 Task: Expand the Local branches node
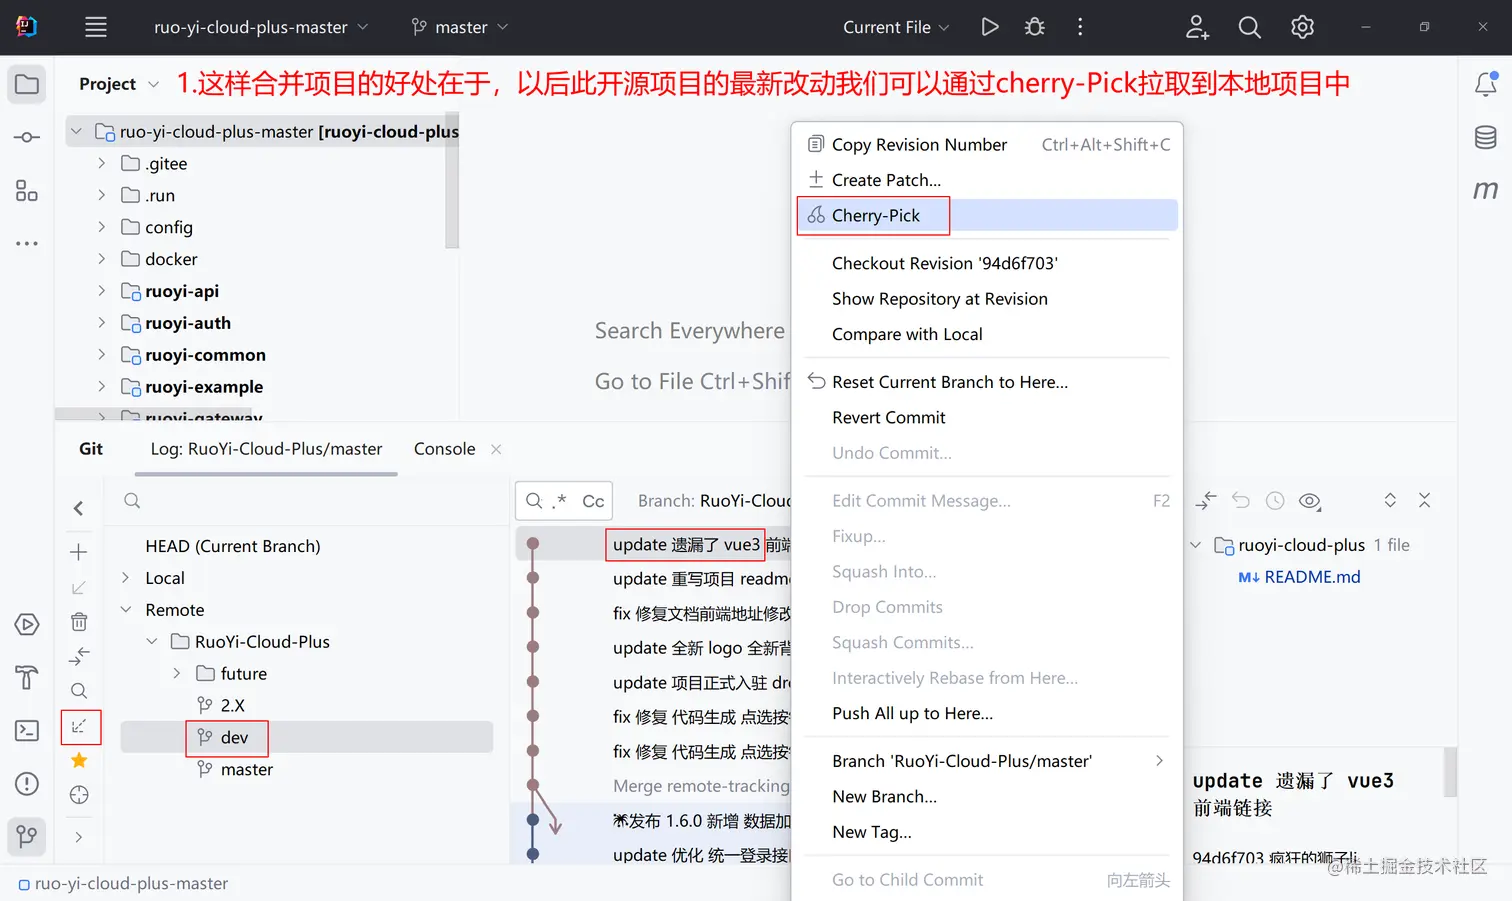(x=125, y=578)
